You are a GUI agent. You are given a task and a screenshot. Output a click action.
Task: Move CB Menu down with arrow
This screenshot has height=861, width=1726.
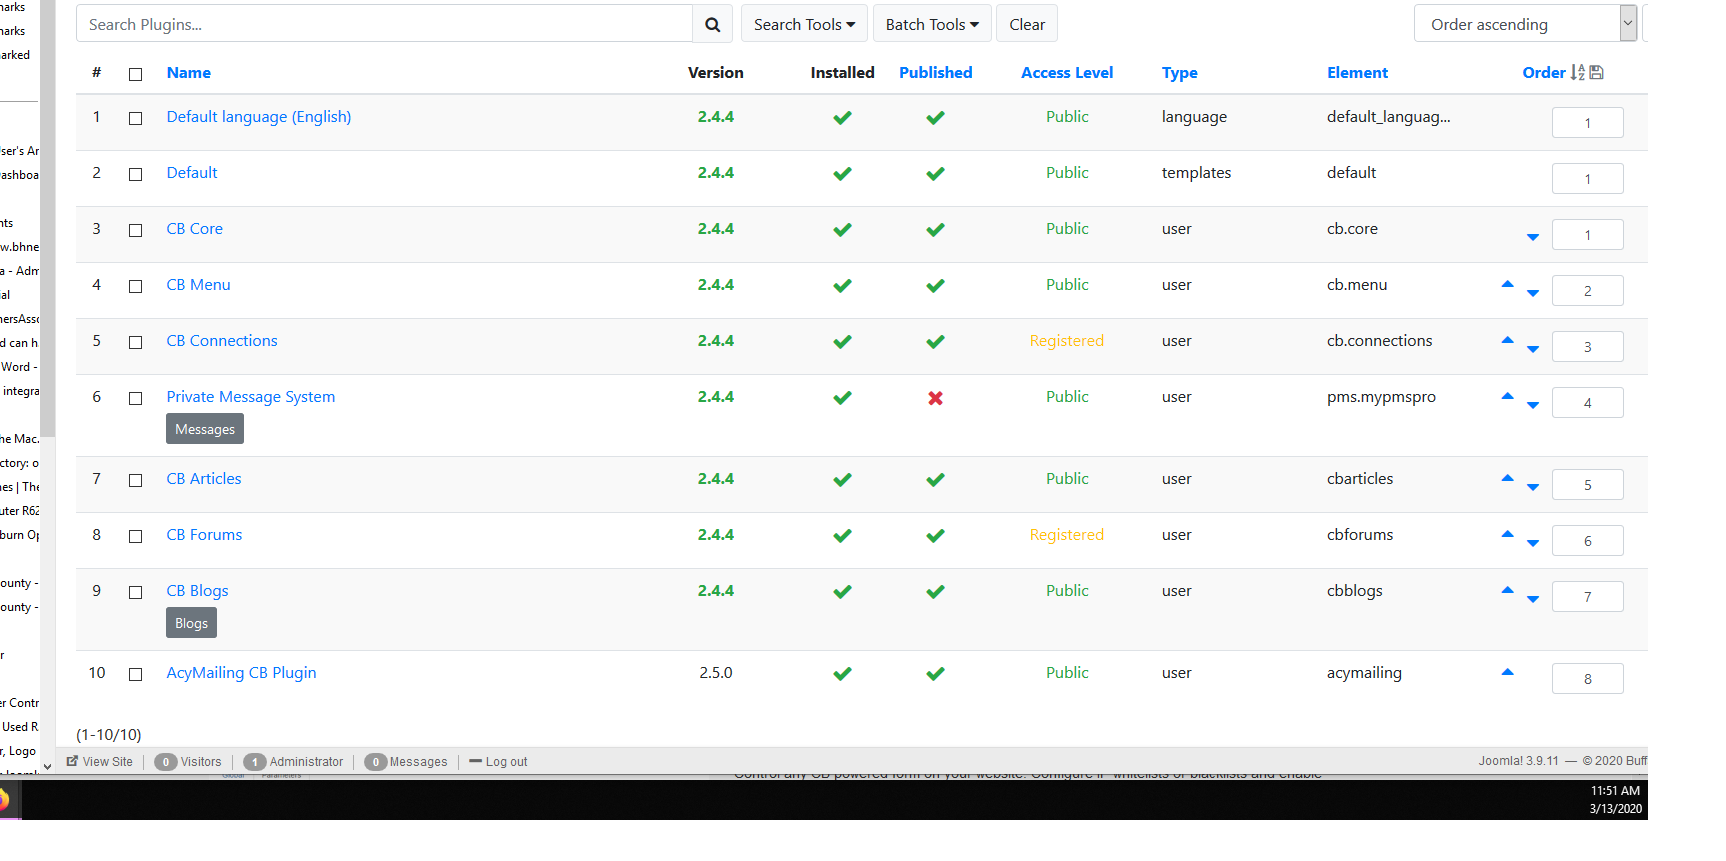click(1533, 293)
